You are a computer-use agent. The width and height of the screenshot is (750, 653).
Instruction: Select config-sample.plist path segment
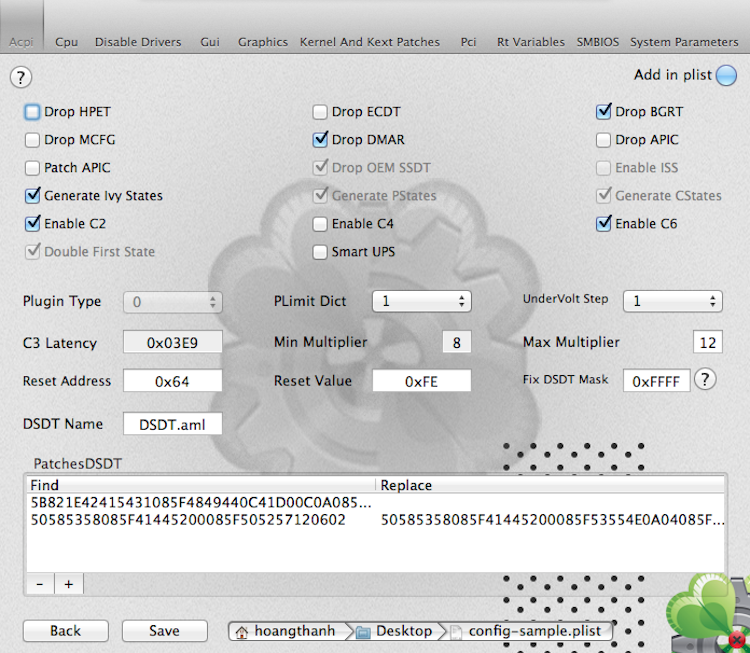pyautogui.click(x=535, y=631)
